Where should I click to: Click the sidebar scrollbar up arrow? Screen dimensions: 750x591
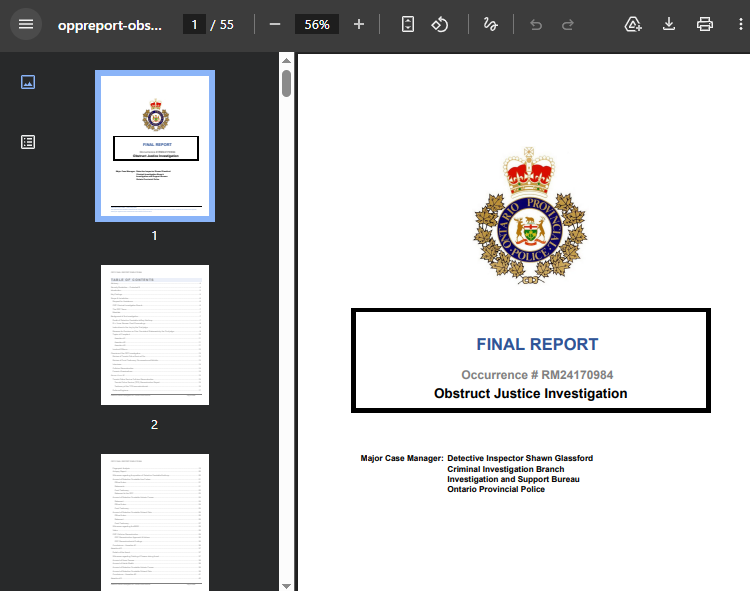(287, 60)
